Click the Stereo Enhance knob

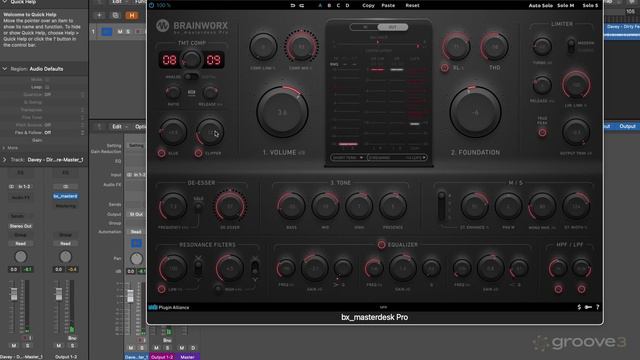tap(475, 206)
